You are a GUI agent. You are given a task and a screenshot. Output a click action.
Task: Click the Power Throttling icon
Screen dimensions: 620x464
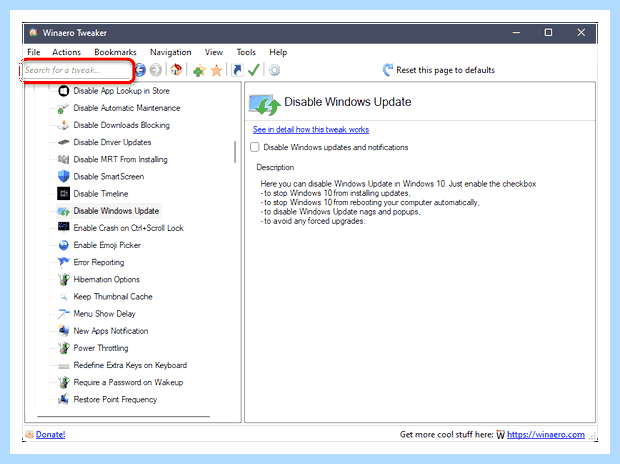point(63,348)
